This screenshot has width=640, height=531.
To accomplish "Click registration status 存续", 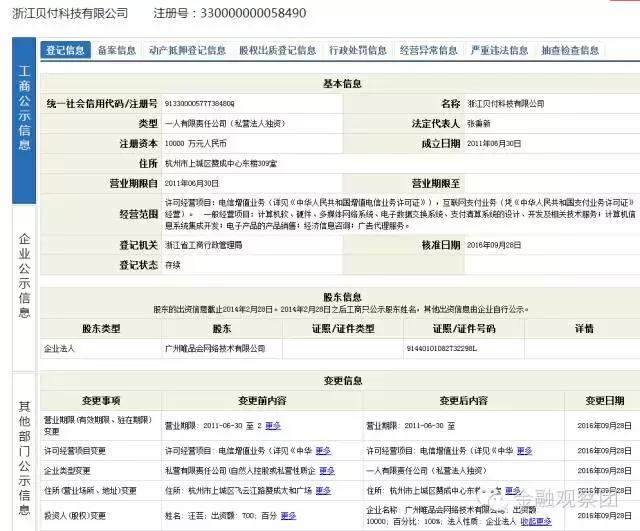I will coord(173,265).
